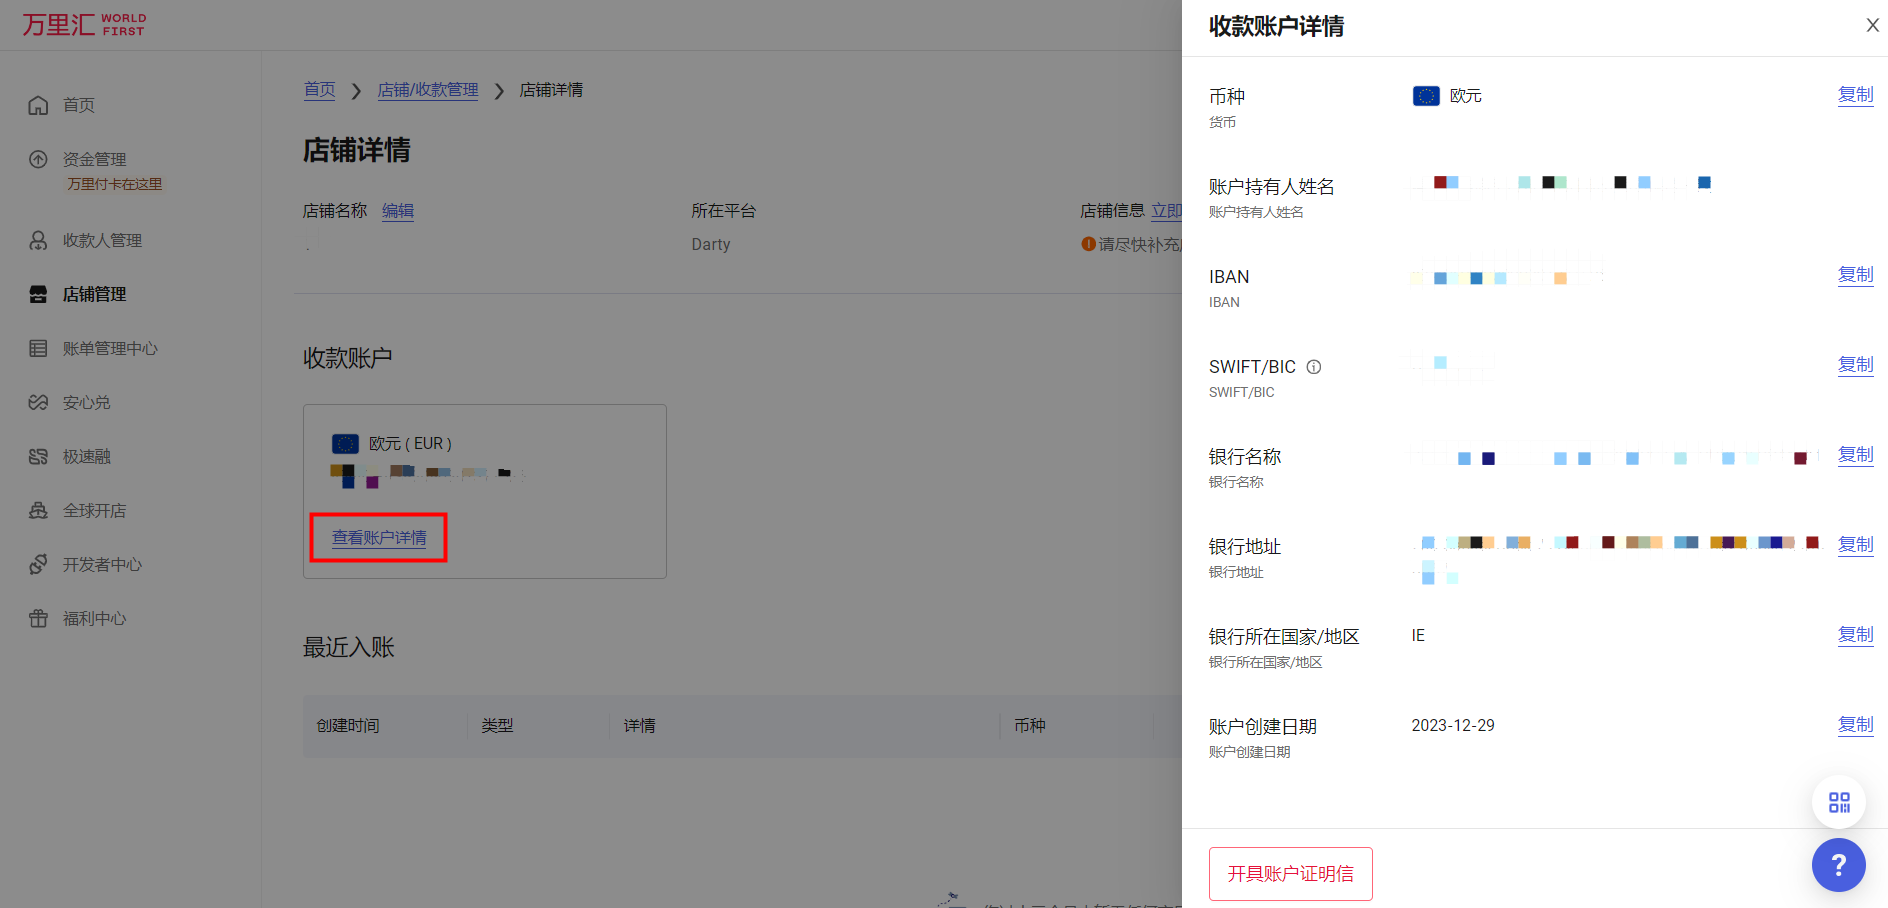Open the 店铺/收款管理 breadcrumb link

(428, 90)
